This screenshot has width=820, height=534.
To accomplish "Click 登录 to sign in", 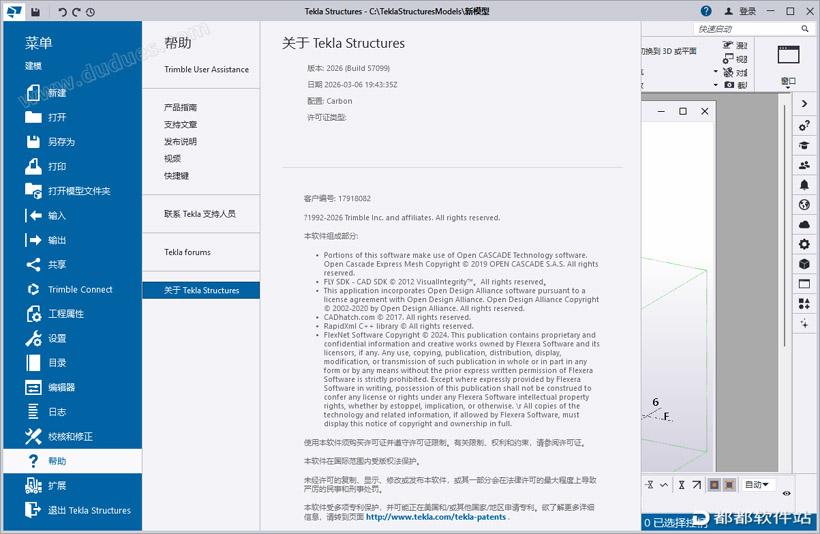I will click(747, 11).
